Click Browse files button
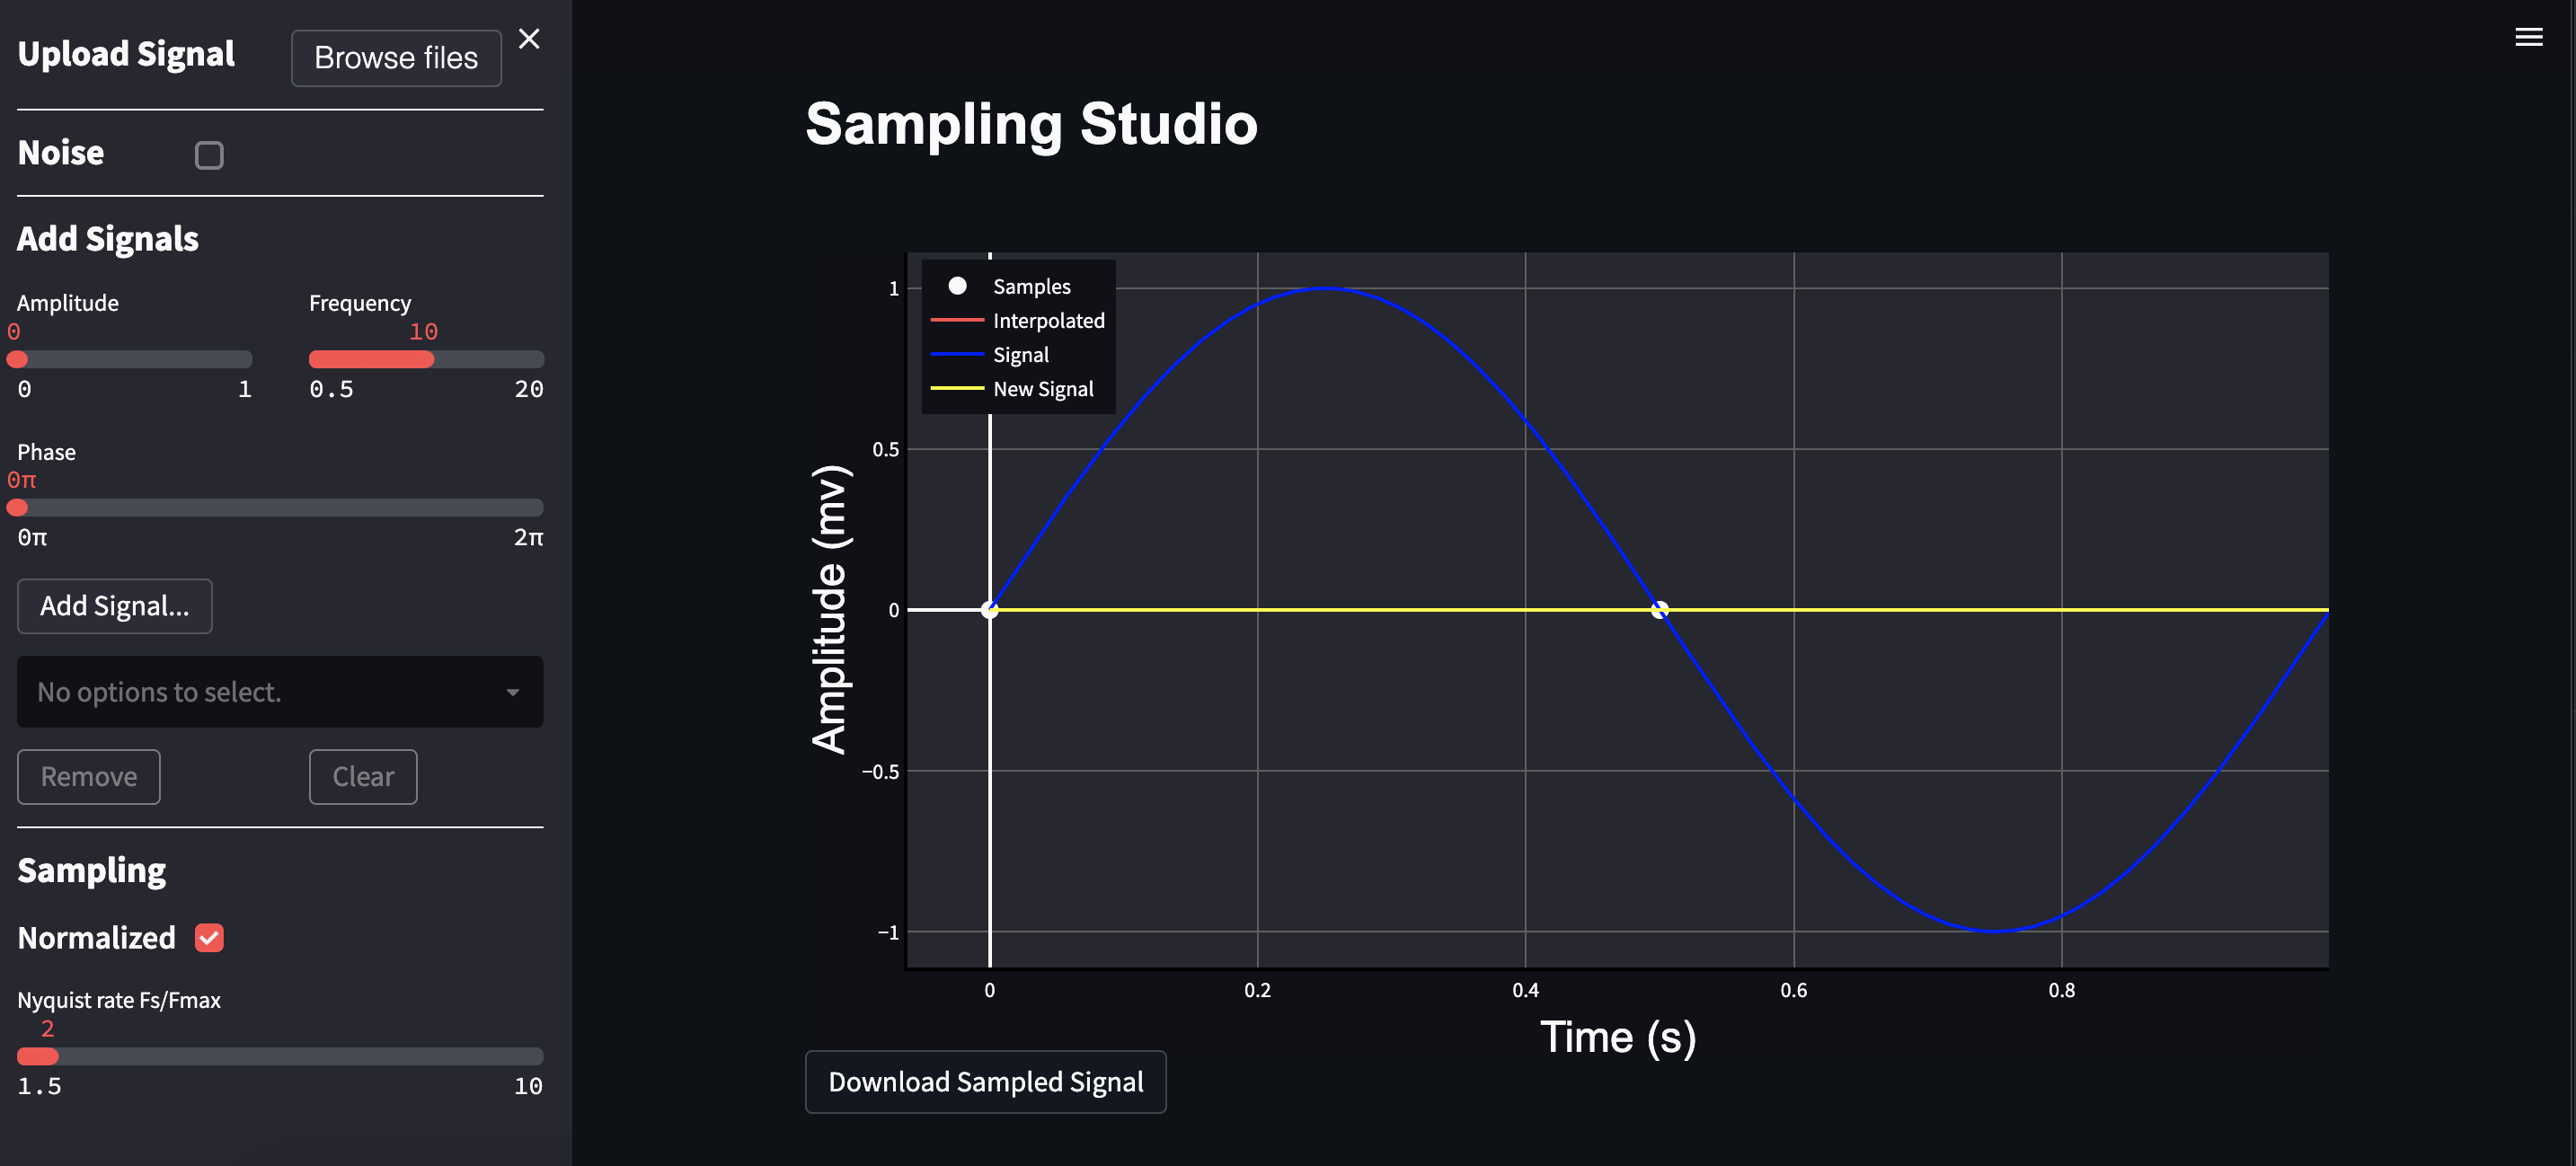This screenshot has width=2576, height=1166. [x=396, y=58]
